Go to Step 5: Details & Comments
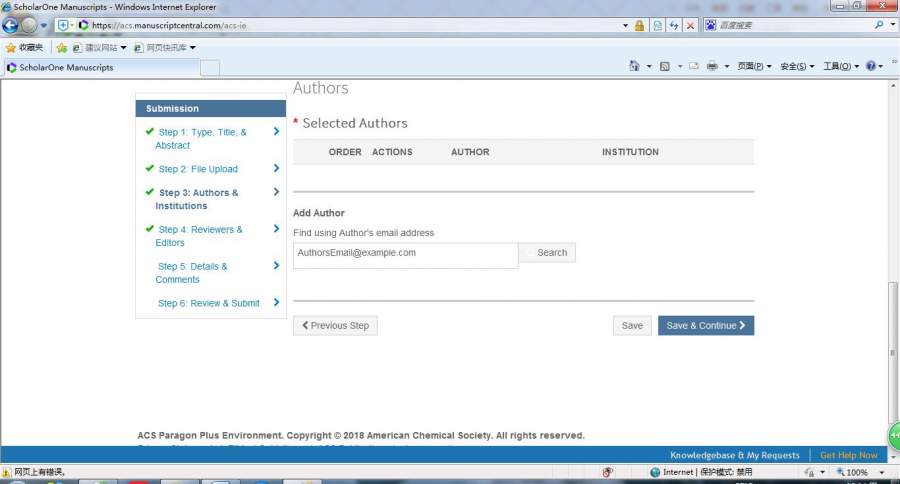This screenshot has width=900, height=484. point(191,273)
